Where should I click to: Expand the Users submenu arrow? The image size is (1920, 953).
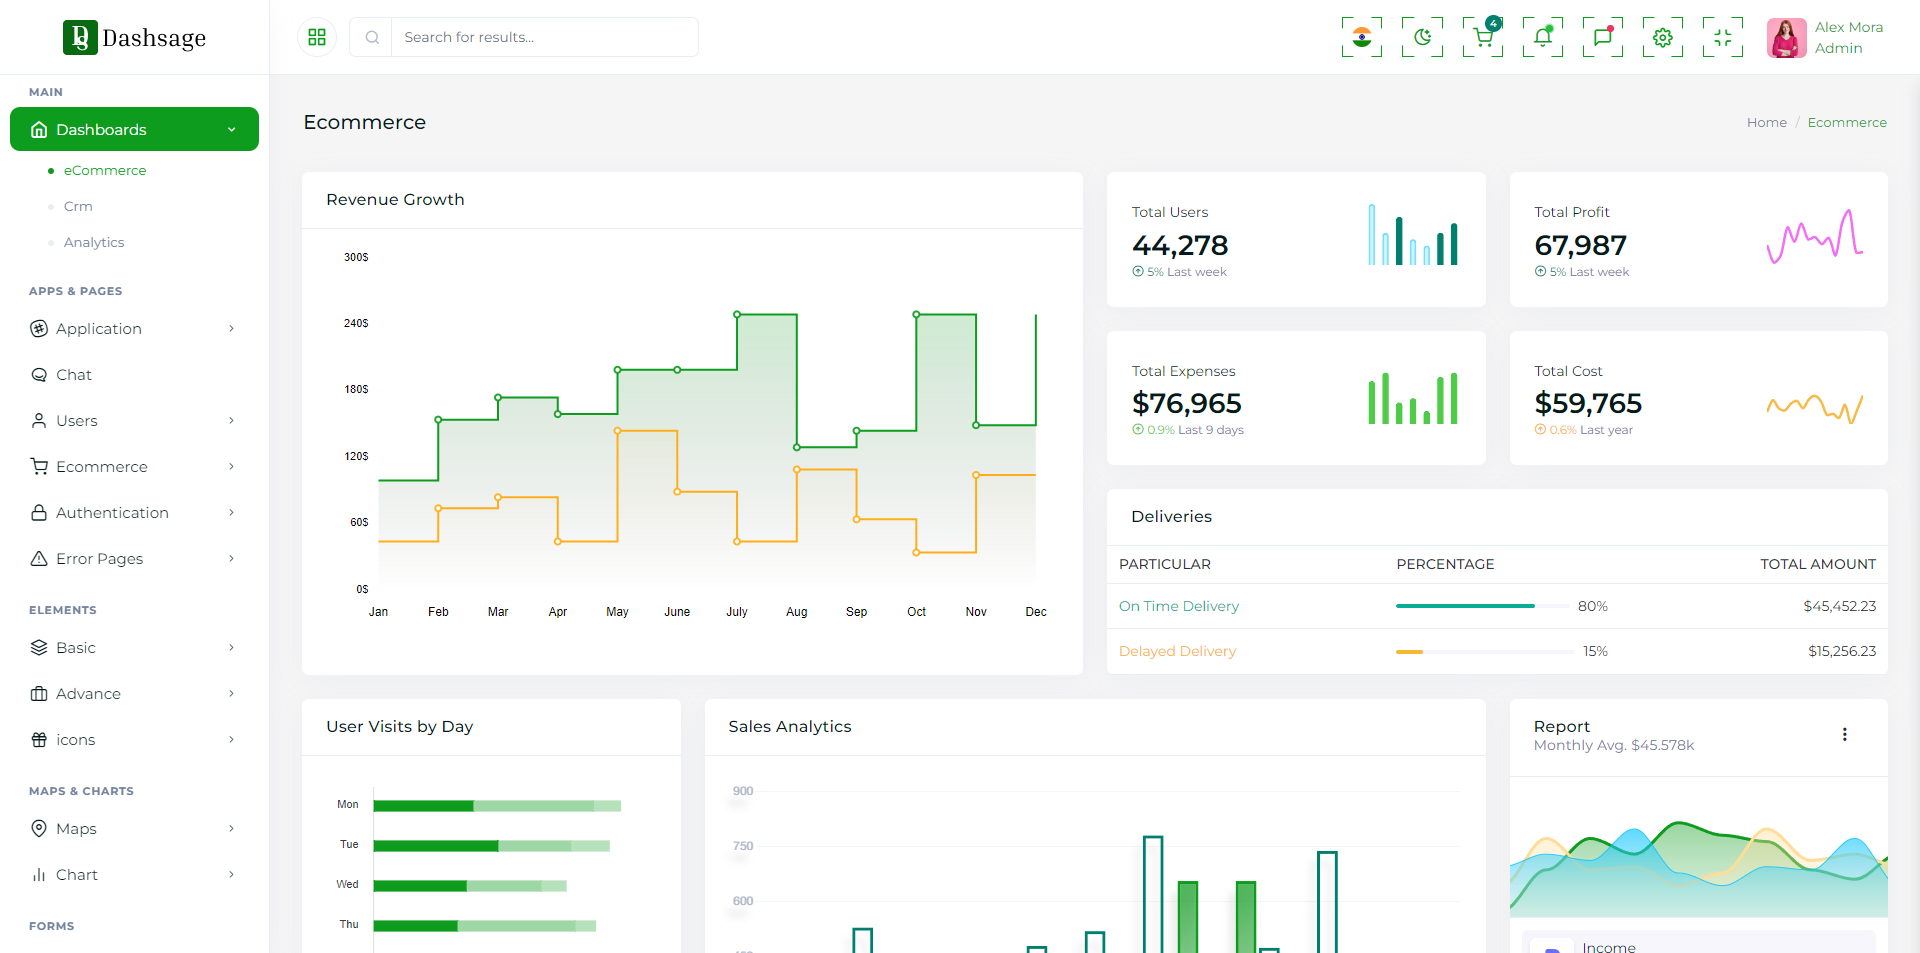[x=231, y=420]
